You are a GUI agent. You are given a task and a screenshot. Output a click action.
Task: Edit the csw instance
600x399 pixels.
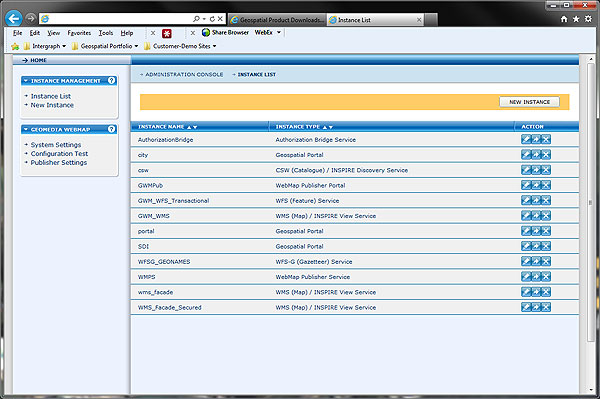[526, 170]
